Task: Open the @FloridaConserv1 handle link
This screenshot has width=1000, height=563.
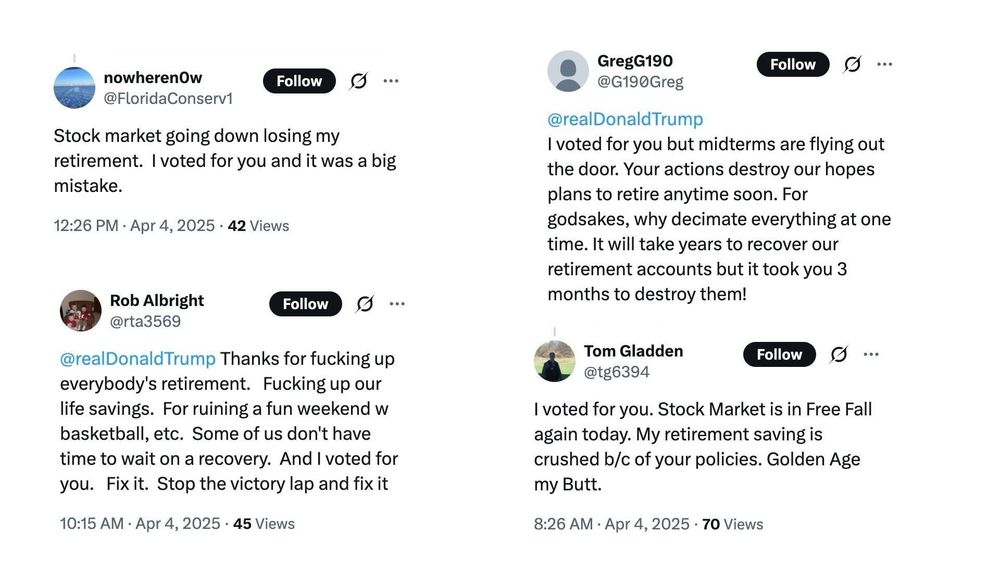Action: tap(168, 98)
